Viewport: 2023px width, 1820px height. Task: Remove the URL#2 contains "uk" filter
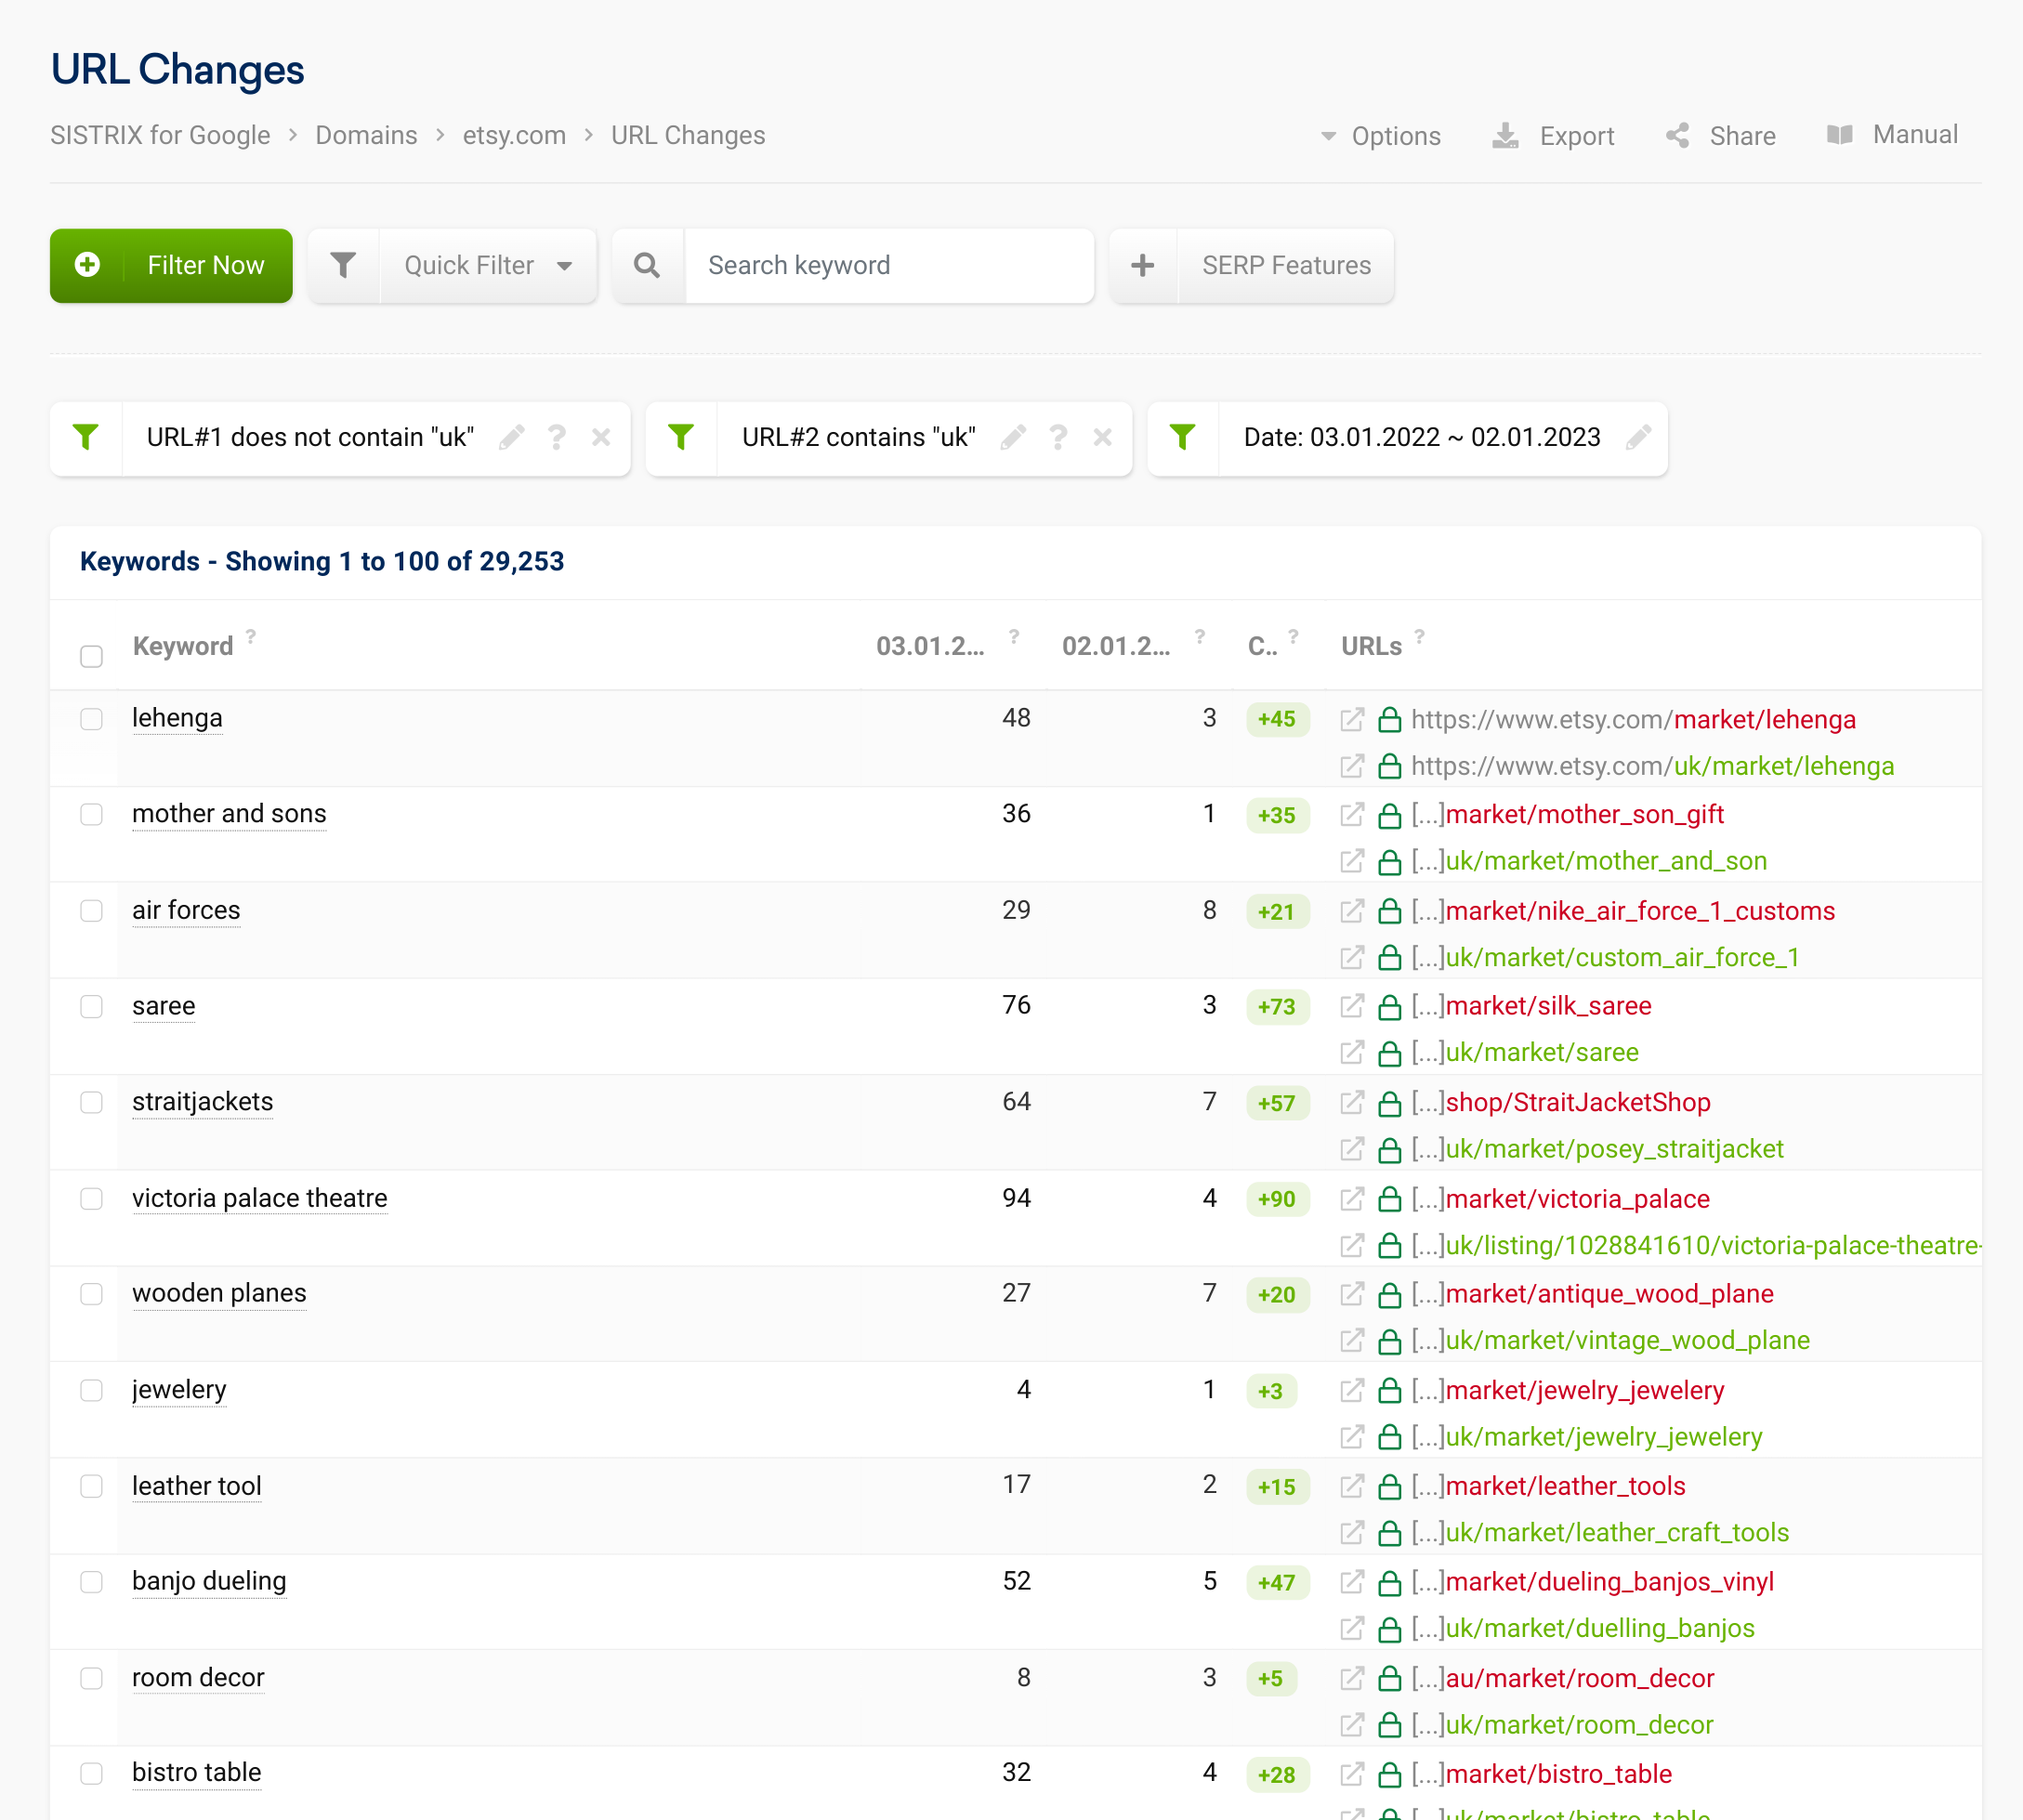[1102, 437]
